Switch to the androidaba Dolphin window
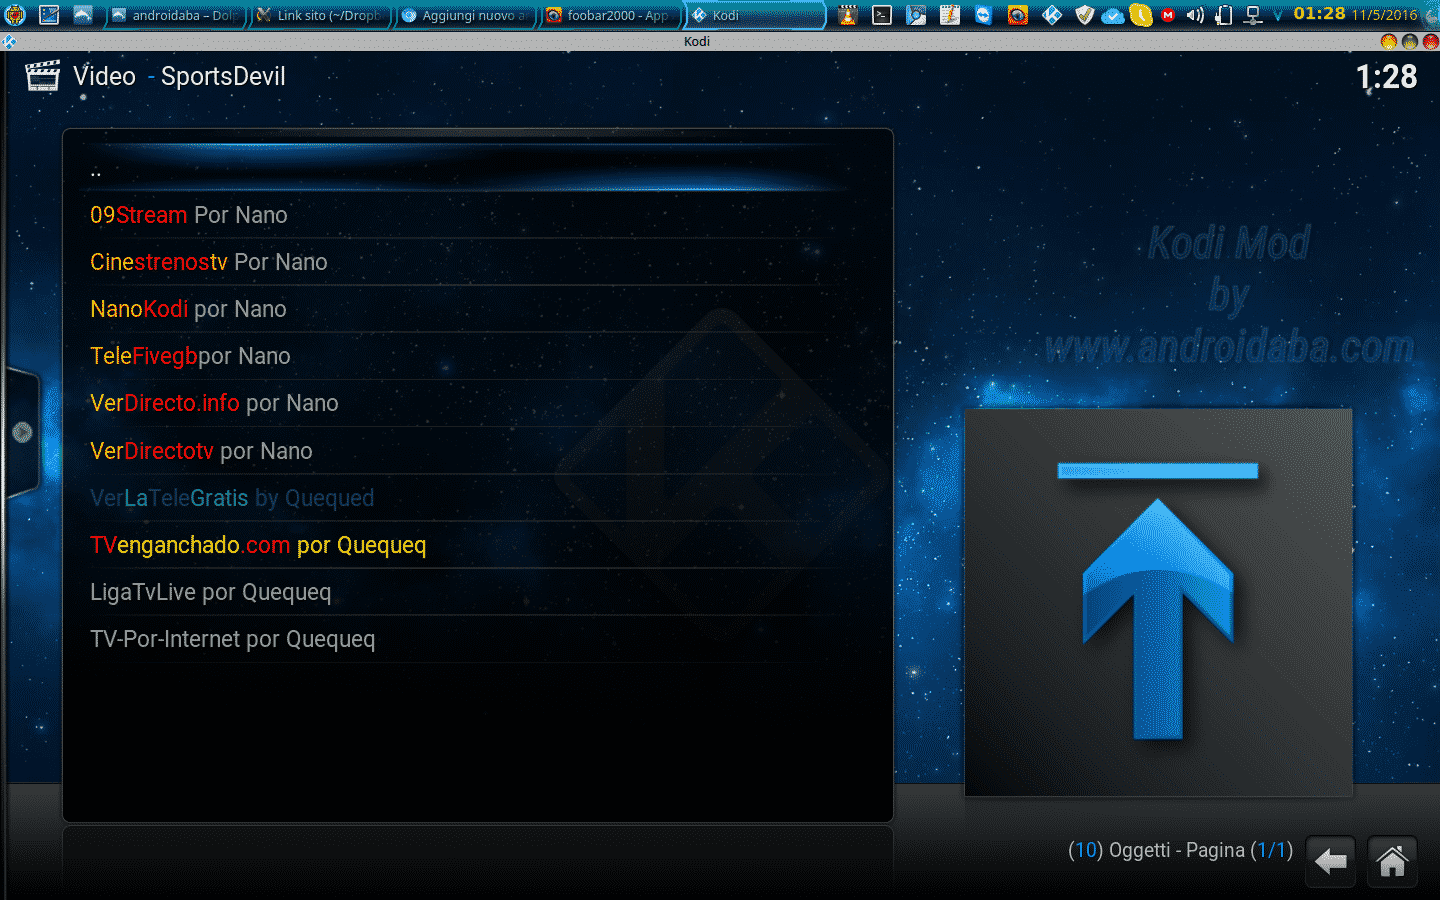This screenshot has width=1440, height=900. [176, 15]
